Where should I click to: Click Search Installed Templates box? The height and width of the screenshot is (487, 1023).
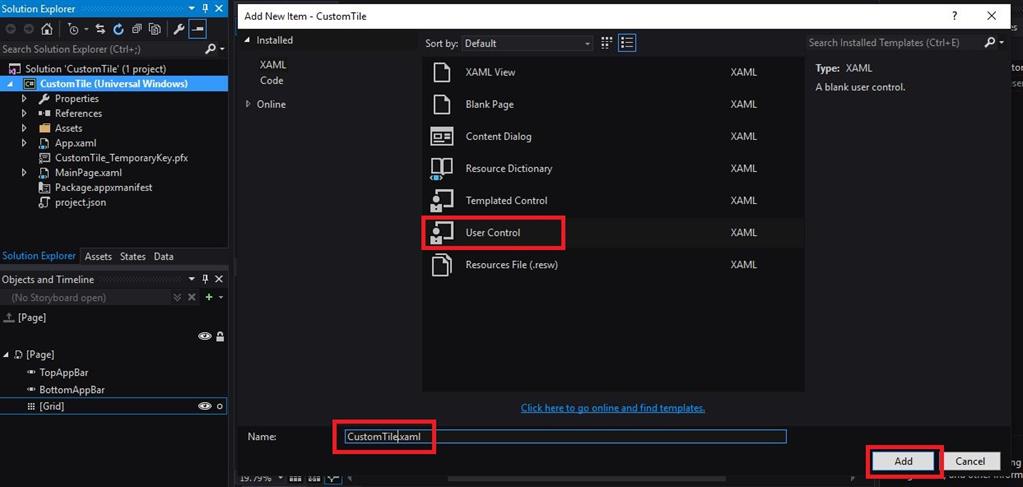893,42
